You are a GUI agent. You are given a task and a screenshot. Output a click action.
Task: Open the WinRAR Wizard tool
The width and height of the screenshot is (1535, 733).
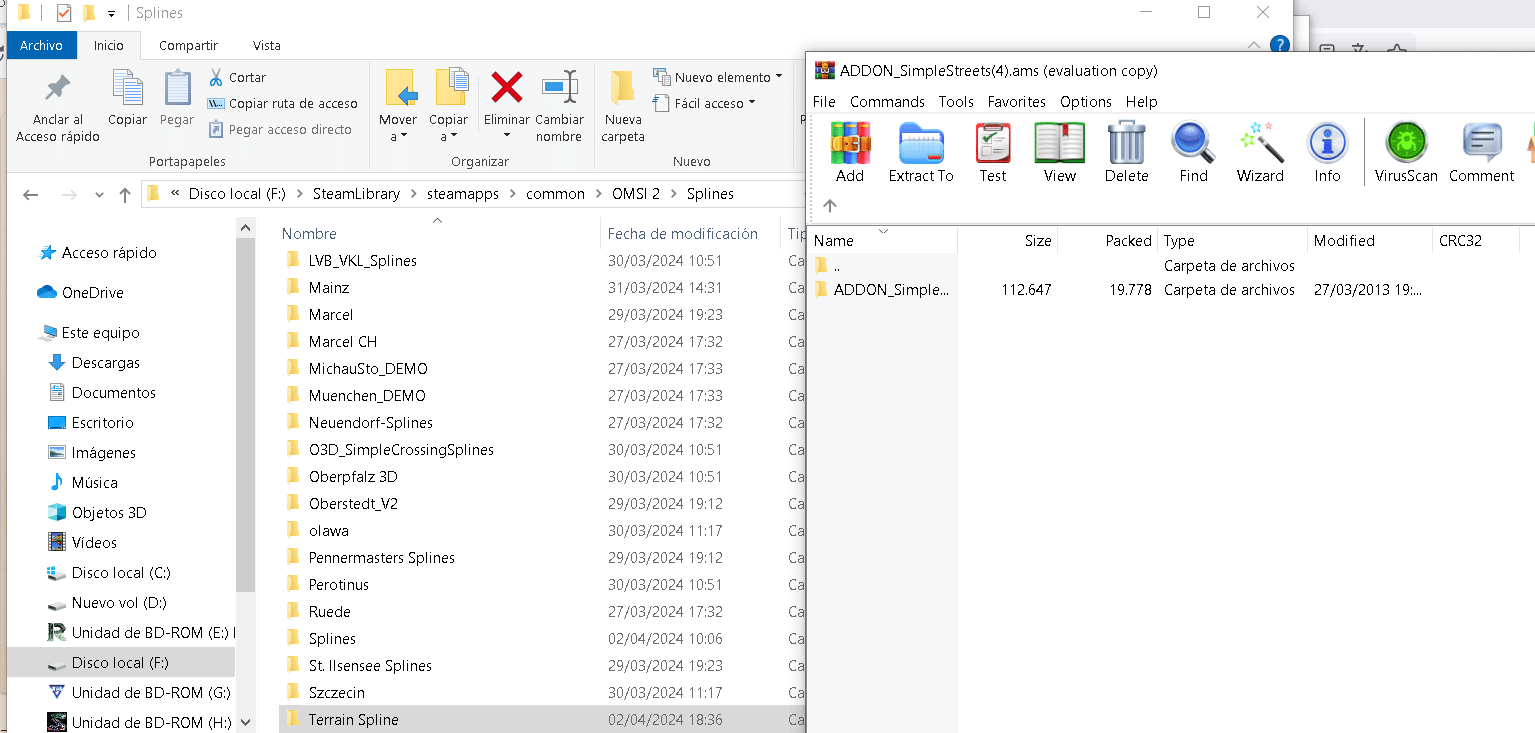(x=1260, y=143)
